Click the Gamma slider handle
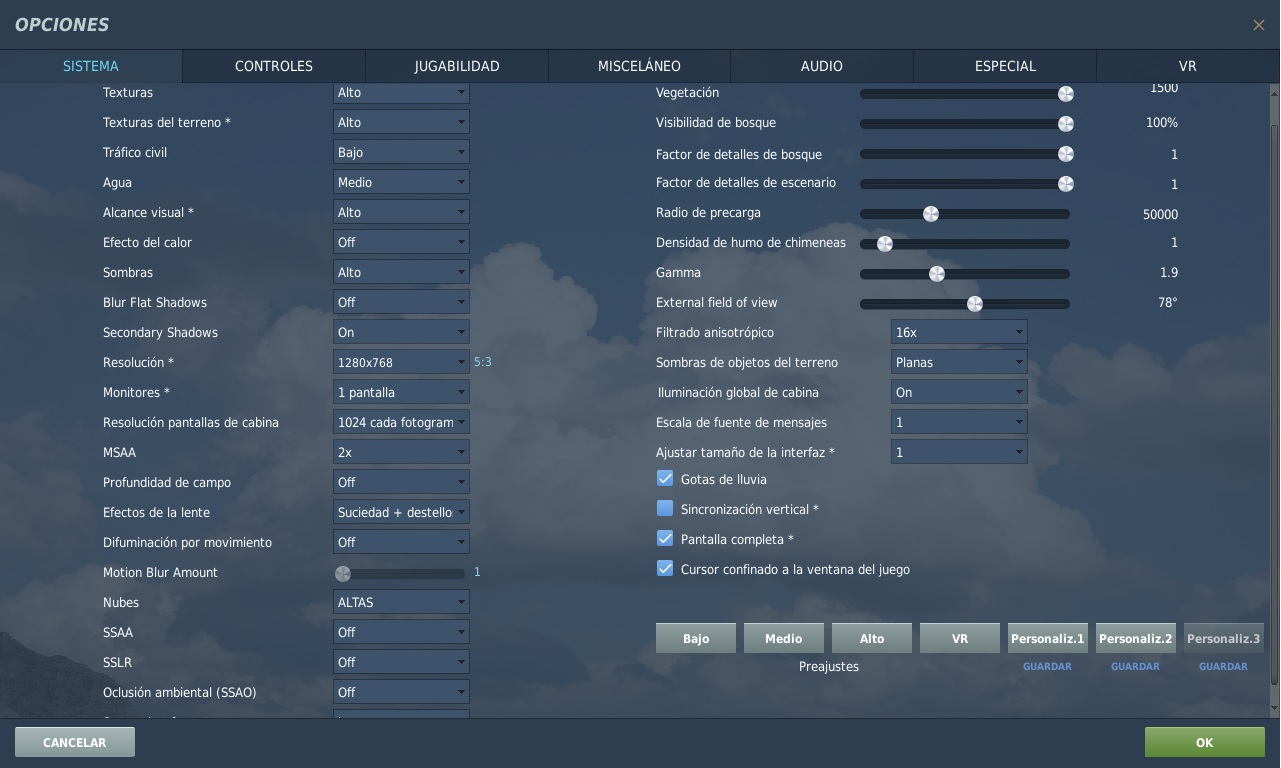Image resolution: width=1281 pixels, height=768 pixels. click(x=937, y=274)
